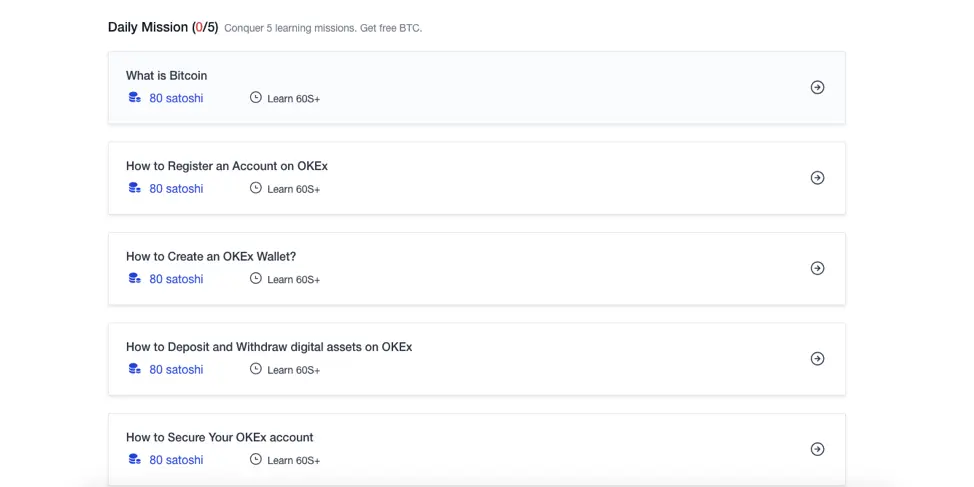Click Learn 60S+ in Secure Your OKEx account card
Viewport: 974px width, 487px height.
click(x=294, y=460)
